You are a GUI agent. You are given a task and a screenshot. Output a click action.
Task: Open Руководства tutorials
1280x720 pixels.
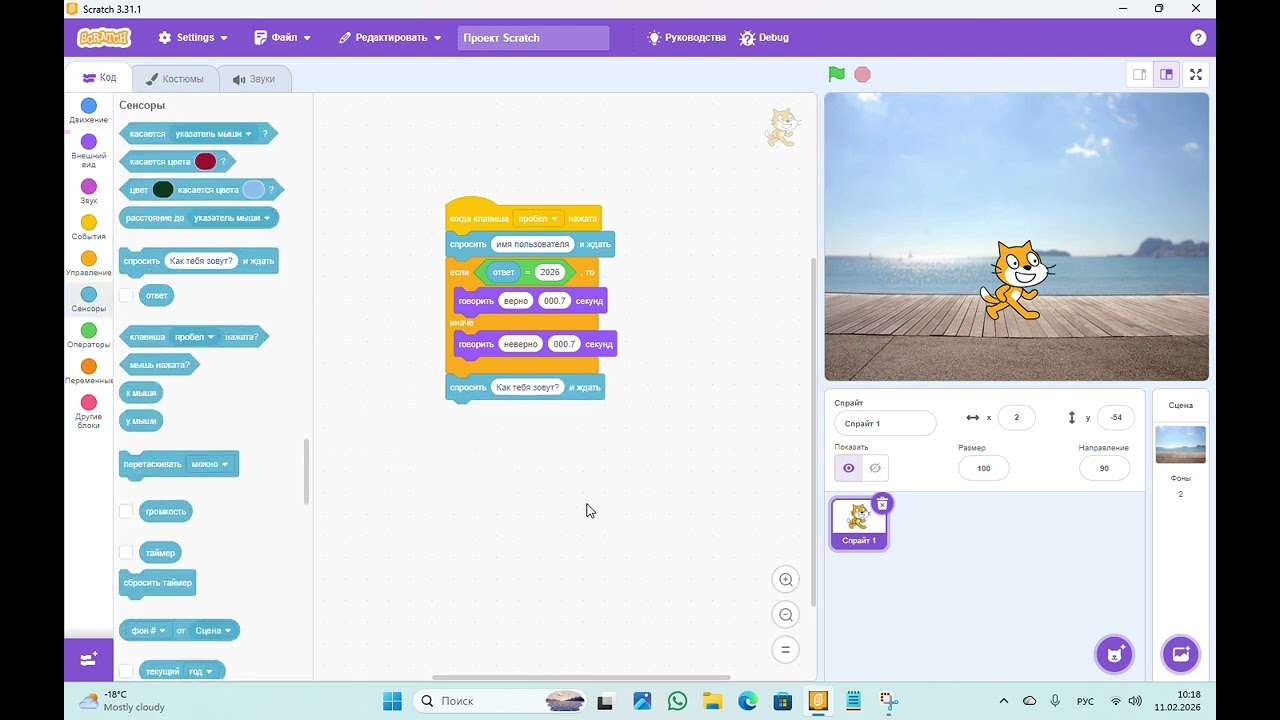click(x=686, y=38)
